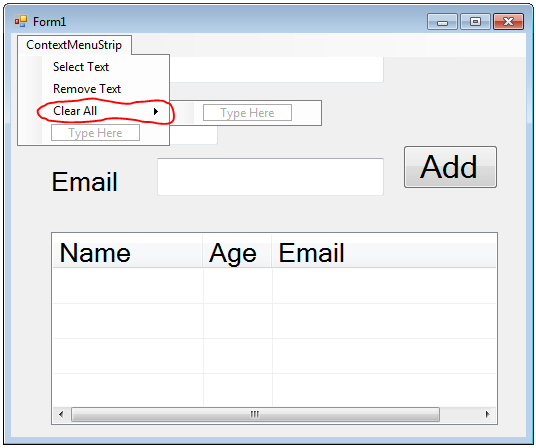
Task: Click the list's left scroll arrow
Action: tap(61, 415)
